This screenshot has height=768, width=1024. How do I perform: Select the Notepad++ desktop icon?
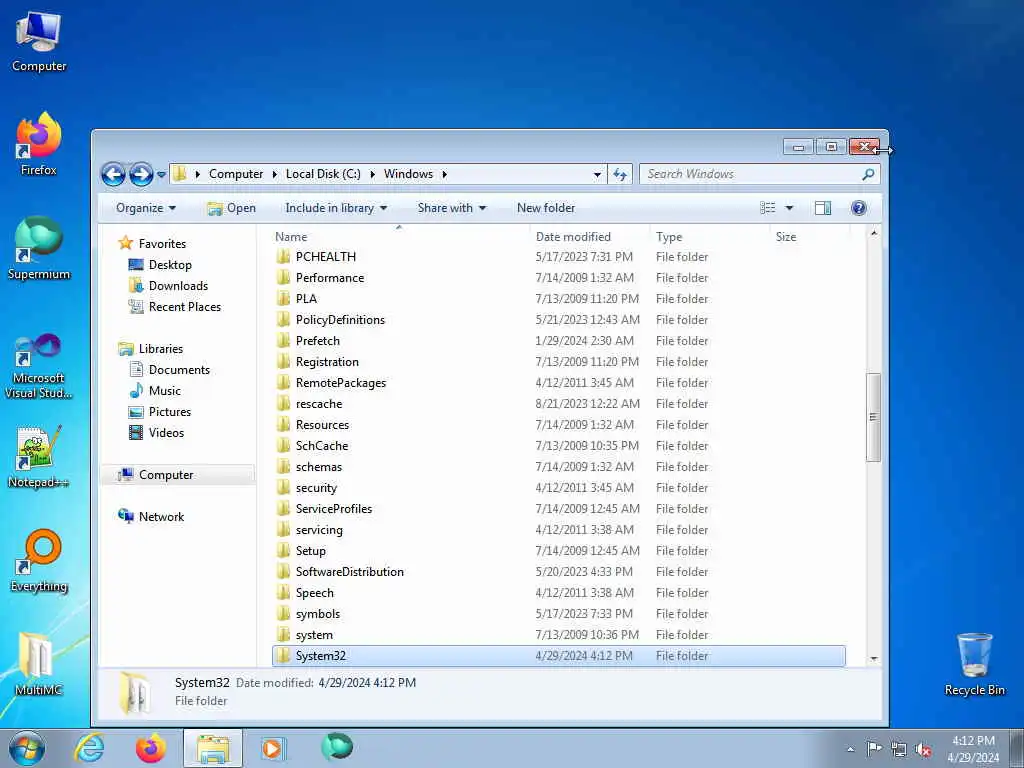click(x=39, y=457)
